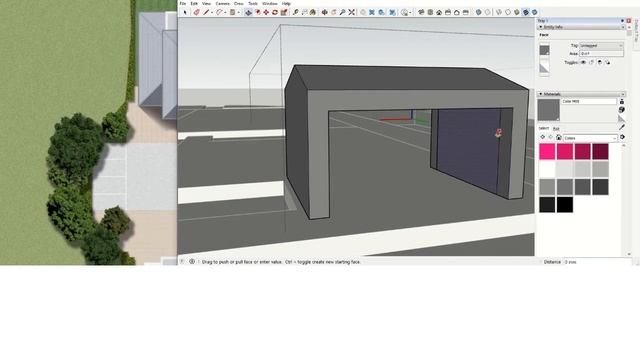Screen dimensions: 640x360
Task: Pick the white color swatch
Action: [x=547, y=169]
